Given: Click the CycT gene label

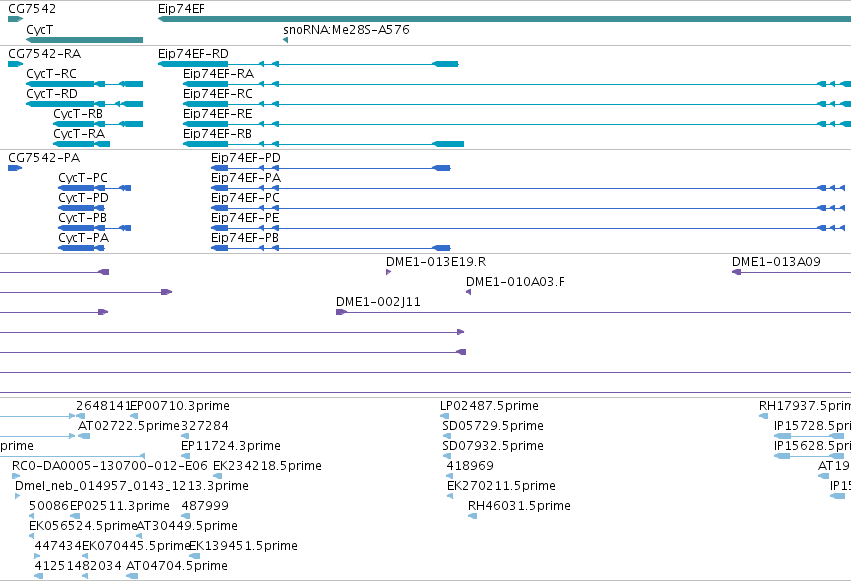Looking at the screenshot, I should (x=39, y=29).
